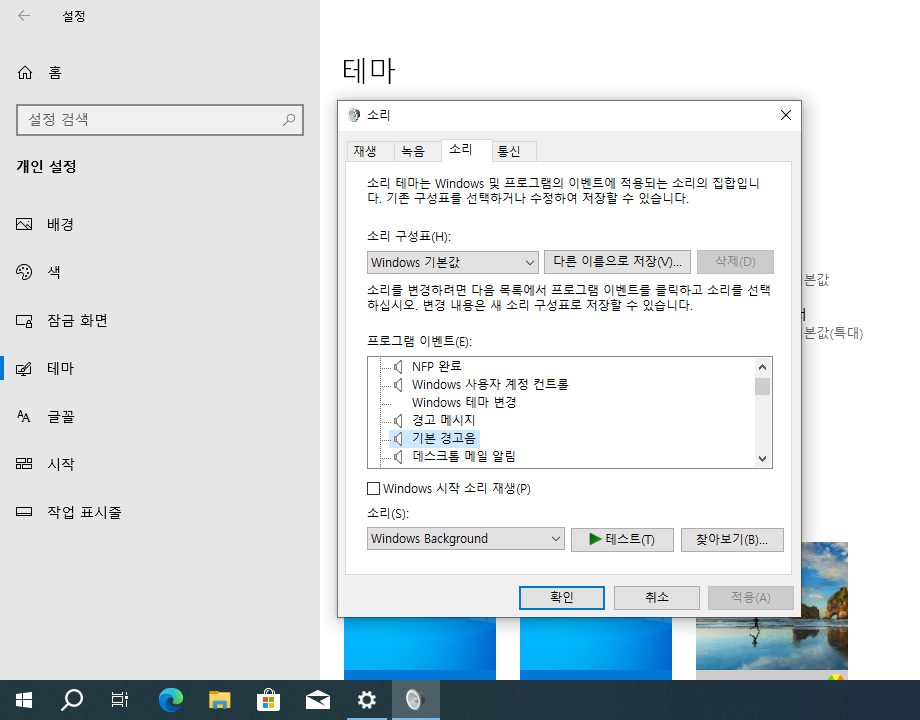Select Windows 테마 변경 event
Image resolution: width=920 pixels, height=720 pixels.
[464, 403]
